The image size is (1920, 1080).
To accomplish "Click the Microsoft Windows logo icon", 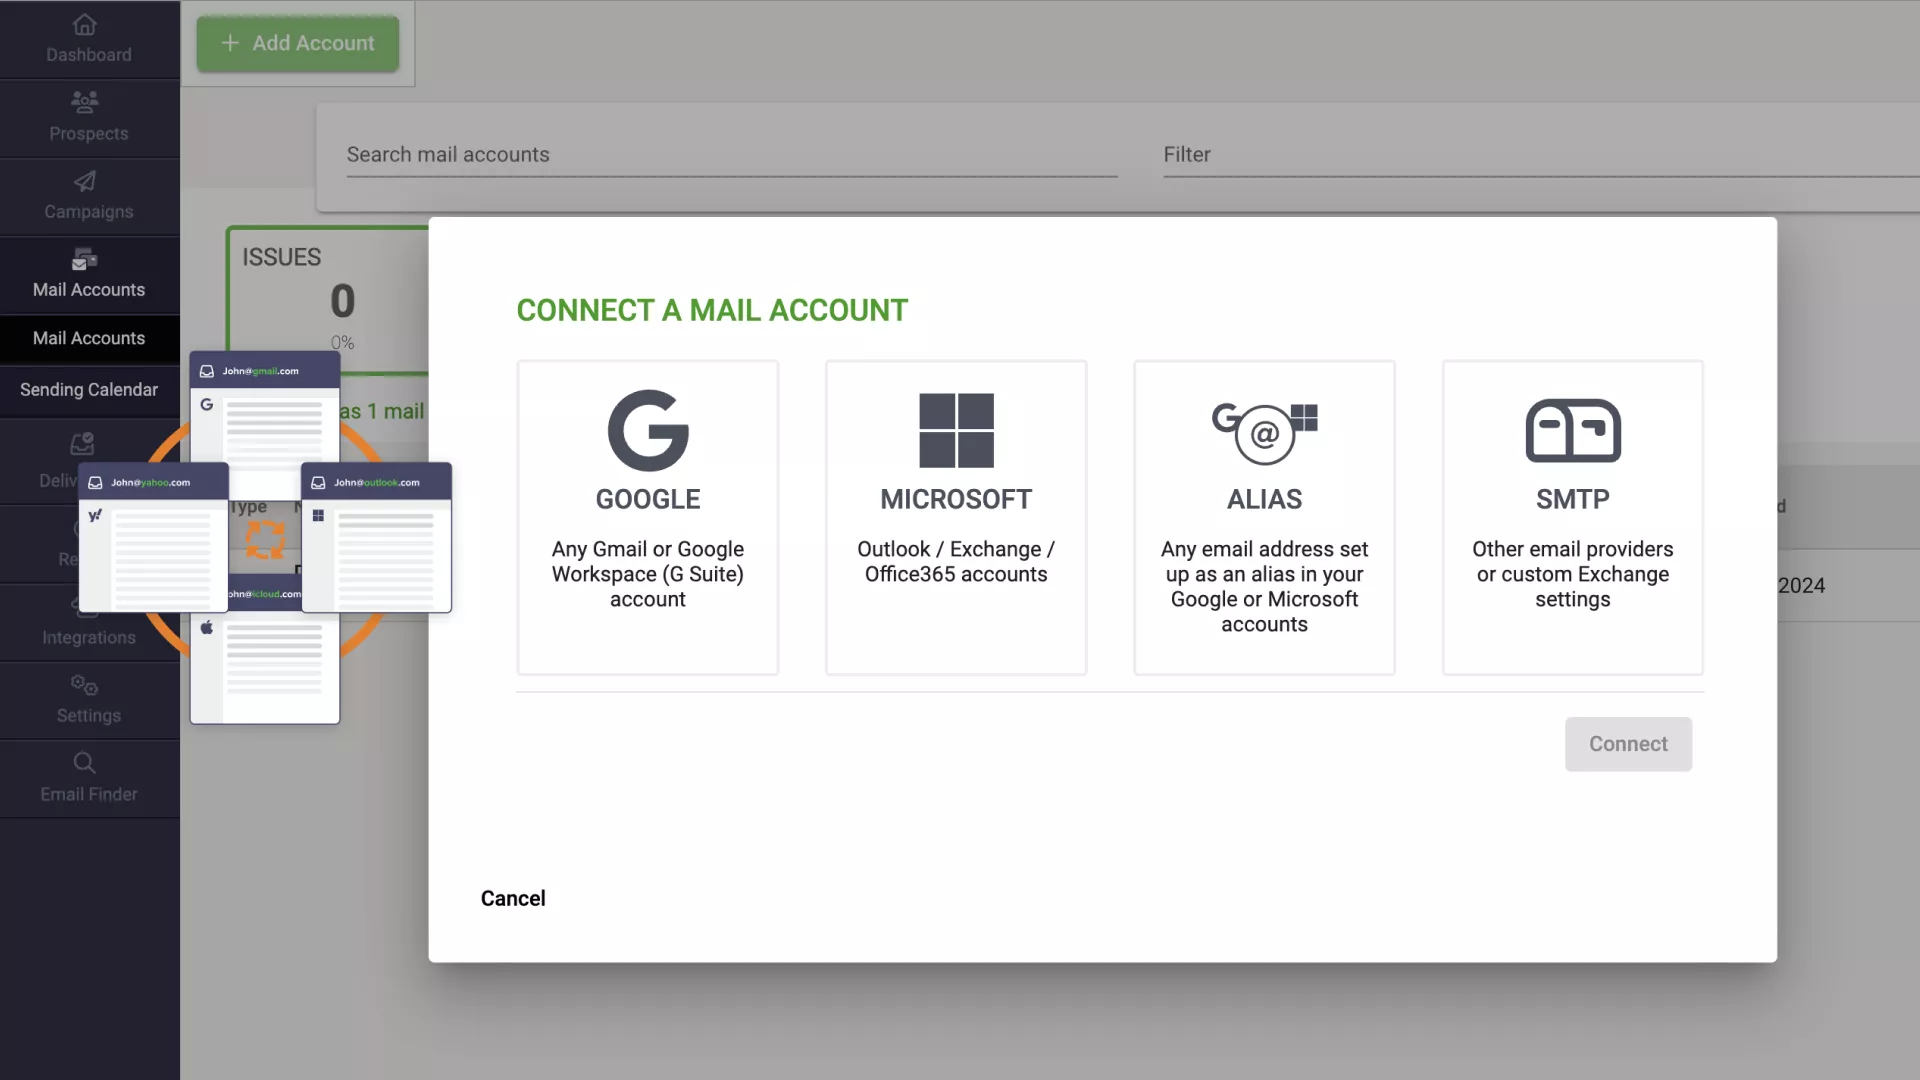I will pyautogui.click(x=956, y=430).
